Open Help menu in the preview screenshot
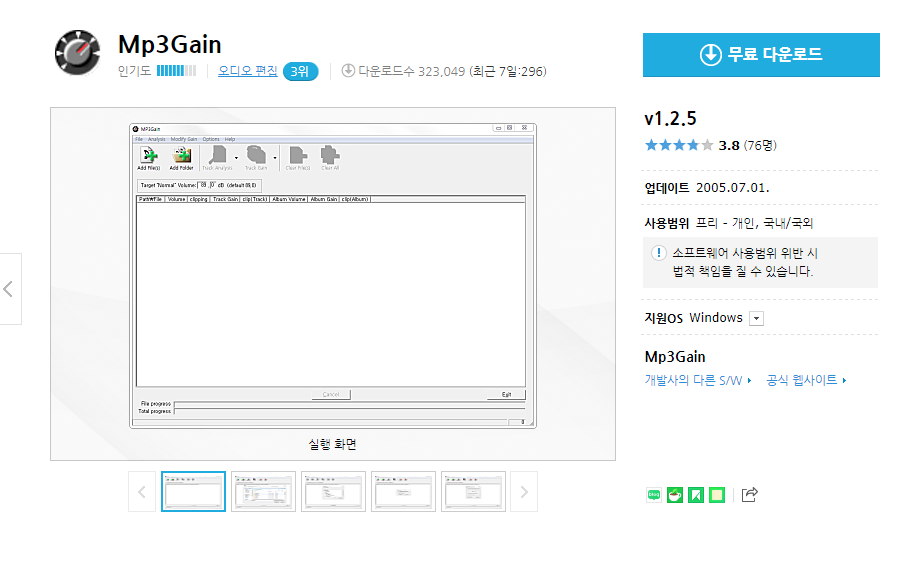This screenshot has height=562, width=909. 230,139
